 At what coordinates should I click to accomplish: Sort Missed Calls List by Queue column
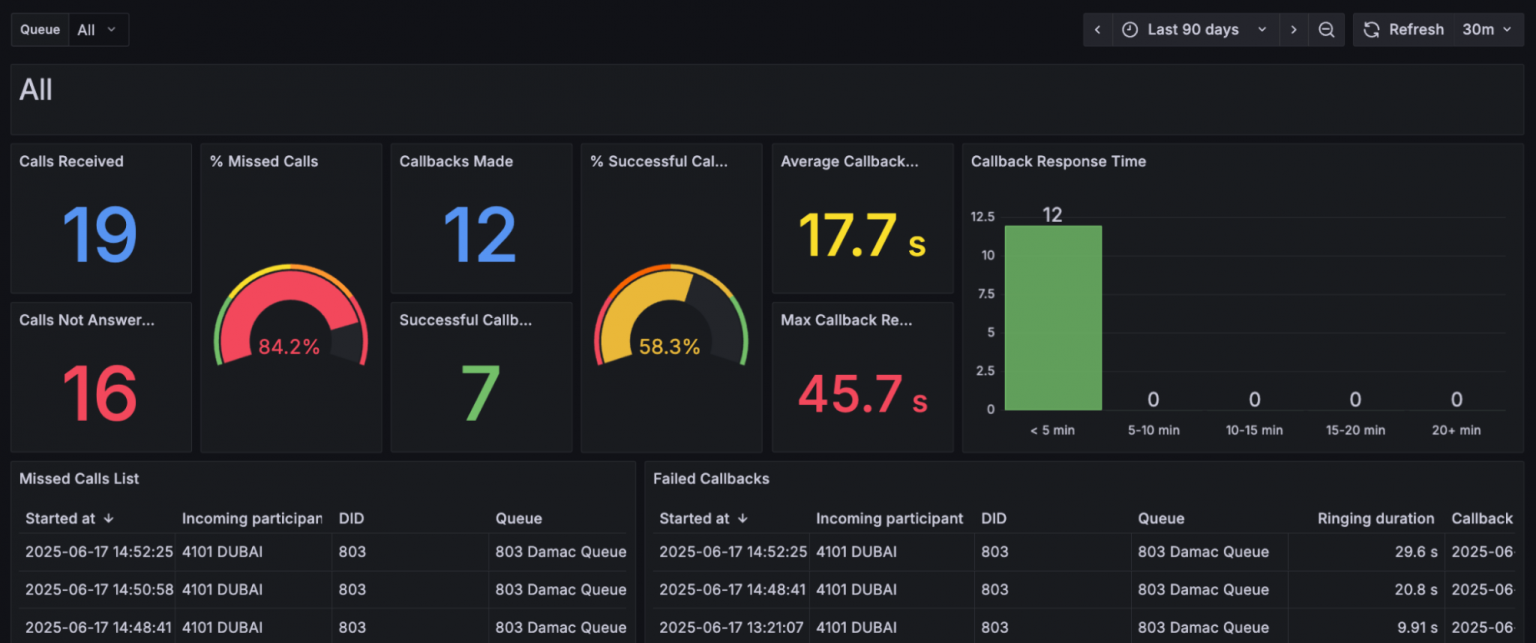click(519, 518)
